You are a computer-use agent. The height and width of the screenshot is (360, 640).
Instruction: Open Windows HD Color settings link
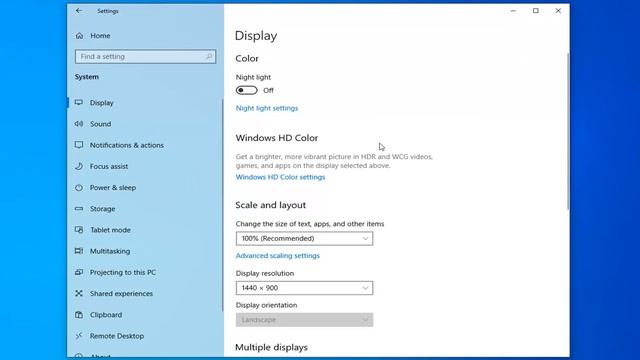(x=280, y=177)
